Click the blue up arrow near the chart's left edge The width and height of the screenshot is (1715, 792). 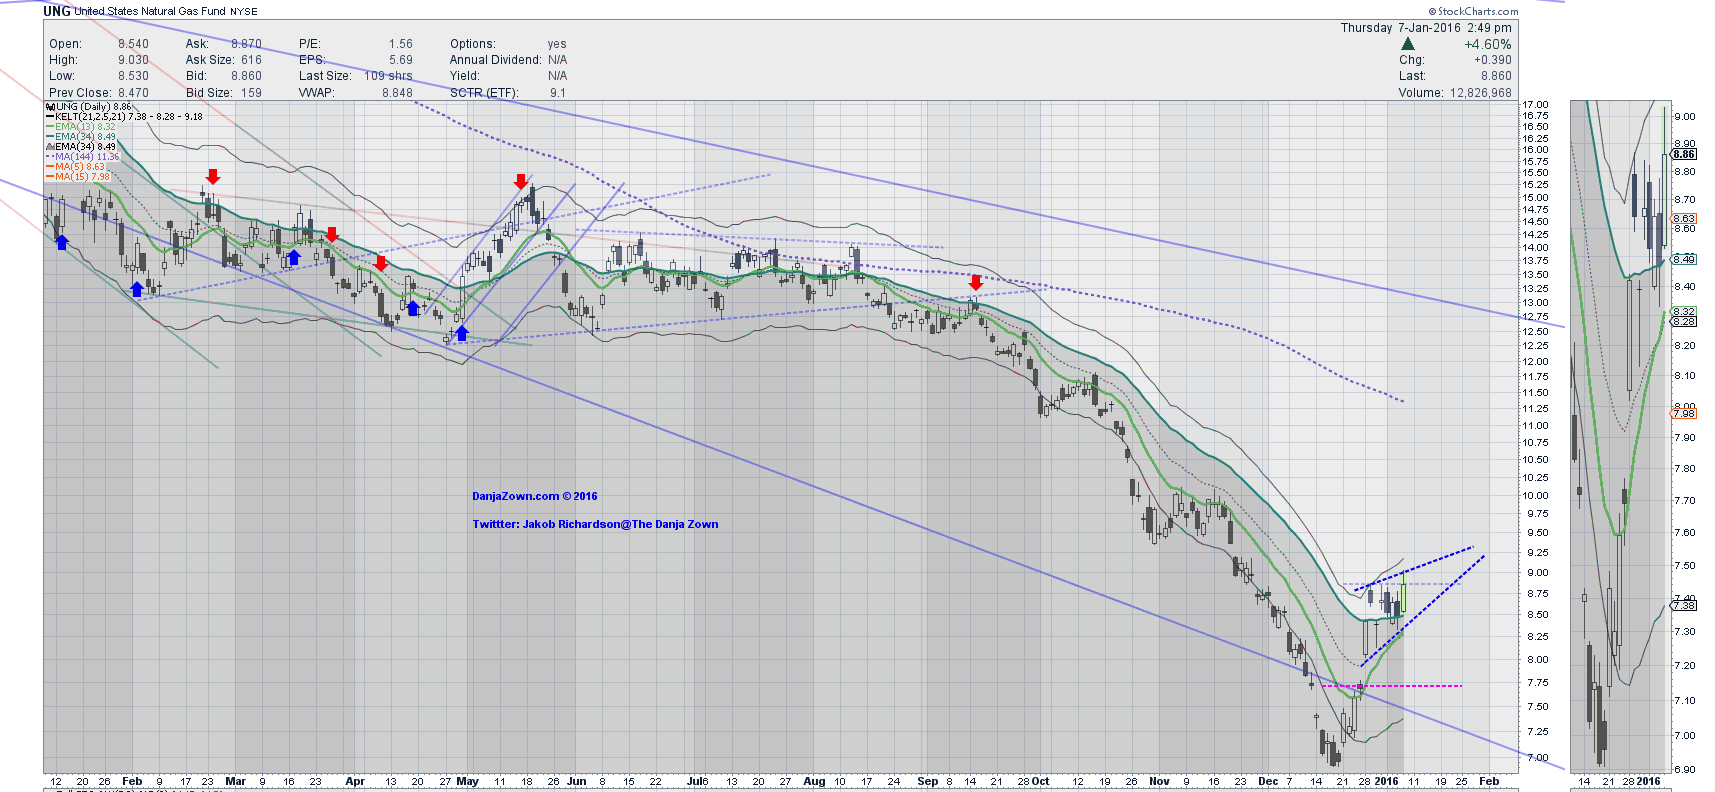62,242
